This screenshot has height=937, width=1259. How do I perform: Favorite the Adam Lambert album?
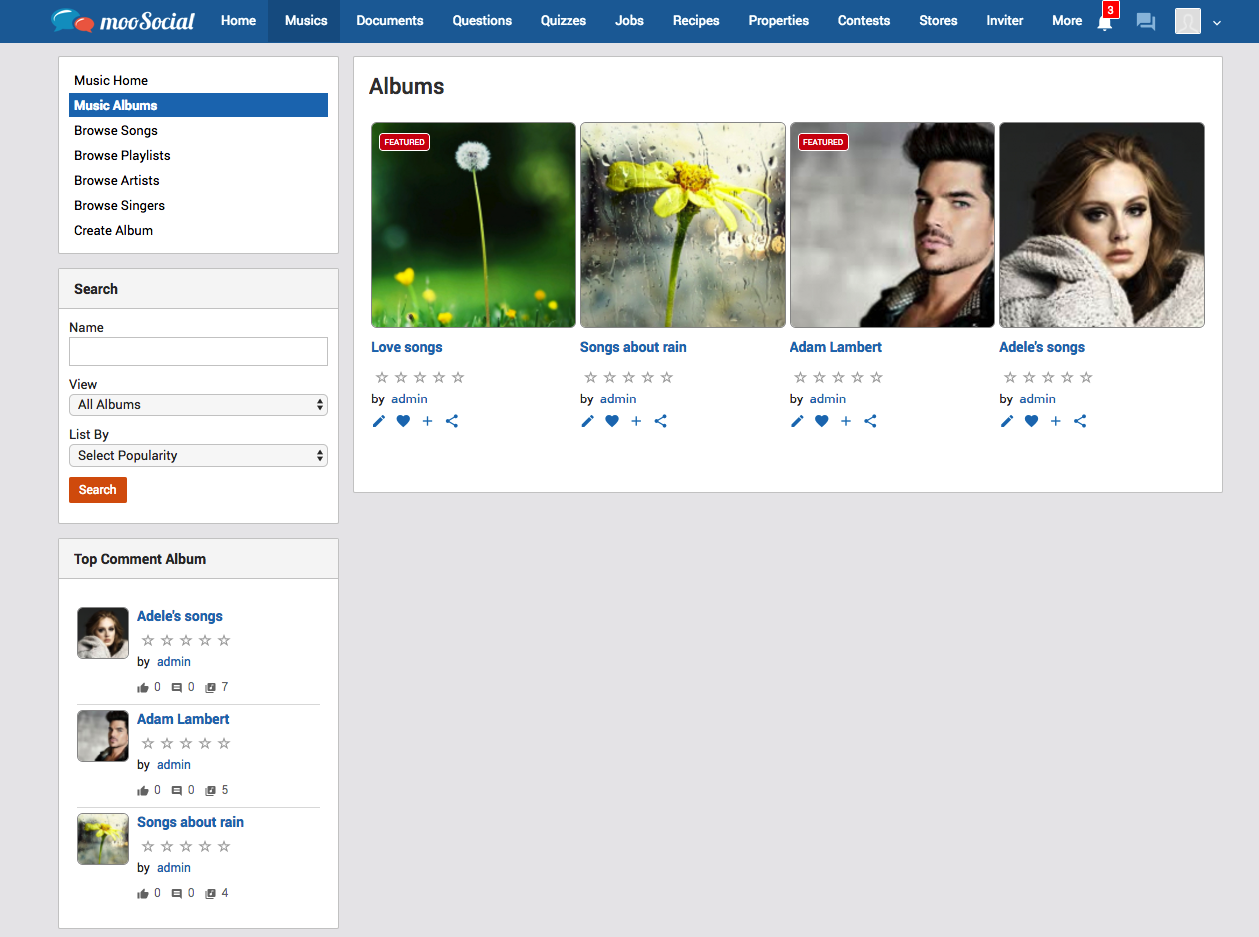point(821,421)
